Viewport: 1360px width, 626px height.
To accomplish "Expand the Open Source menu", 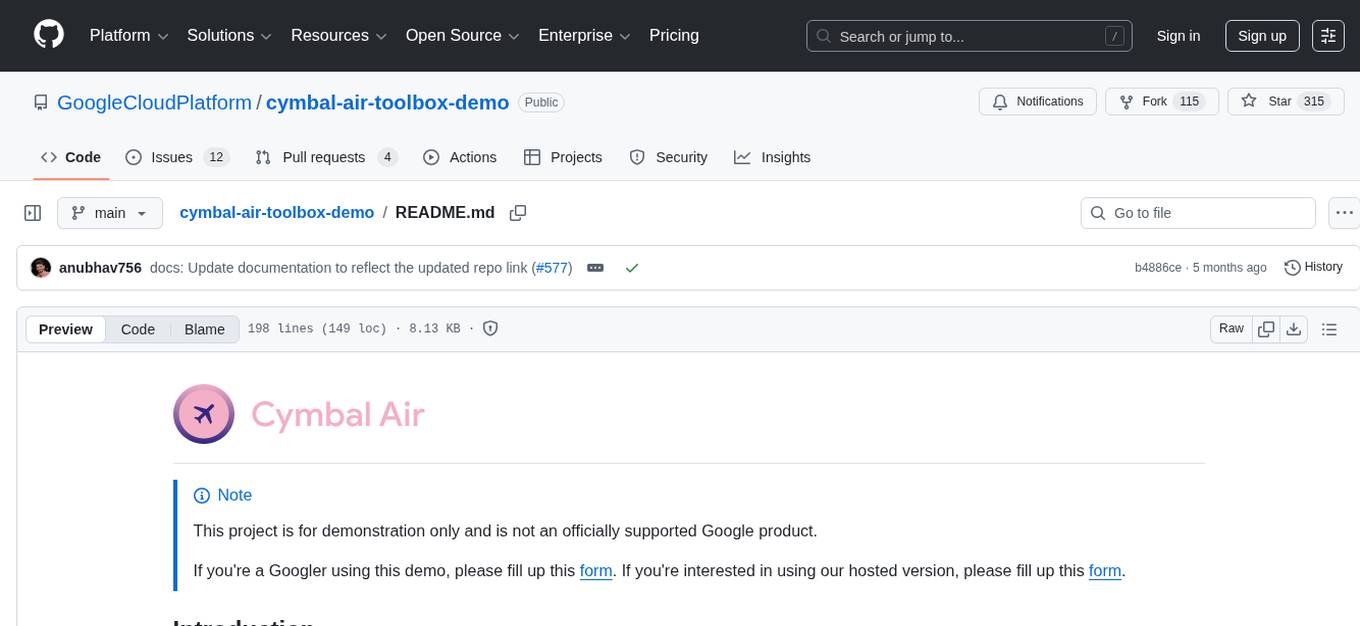I will (x=462, y=35).
